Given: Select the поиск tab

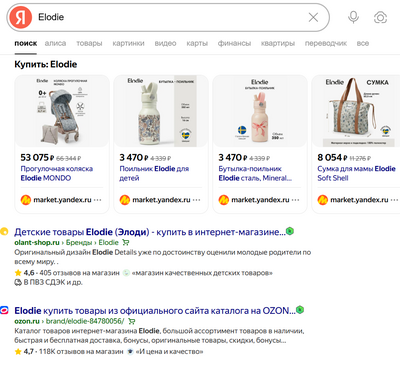Looking at the screenshot, I should (26, 43).
